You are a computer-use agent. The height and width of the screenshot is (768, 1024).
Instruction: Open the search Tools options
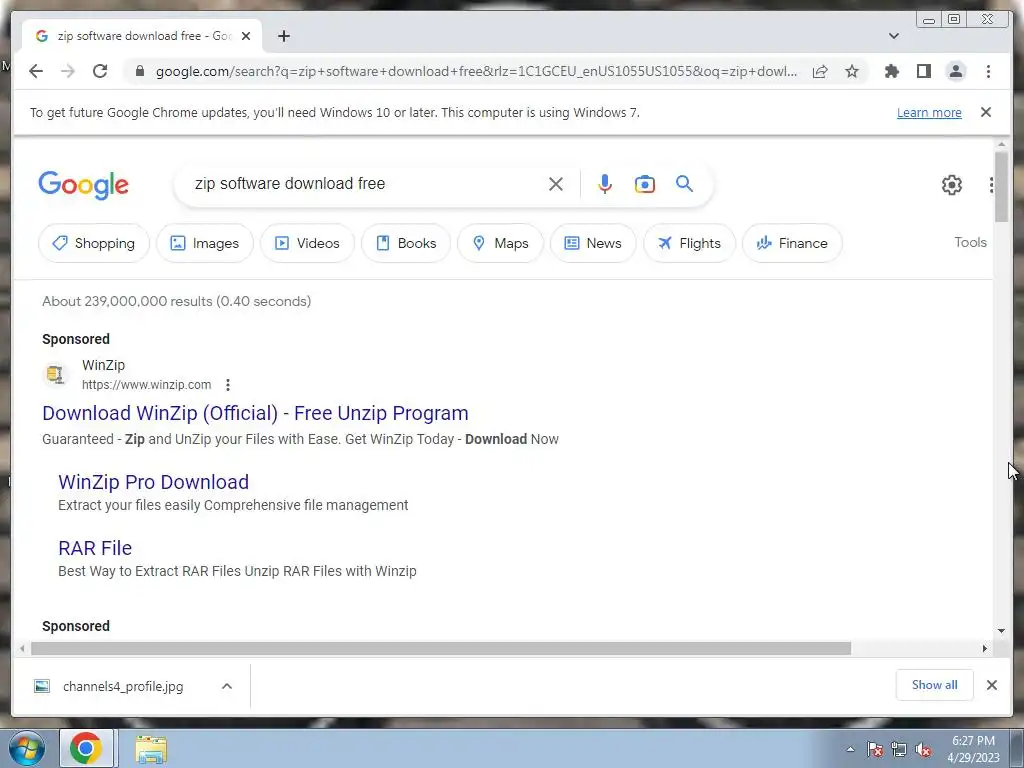[x=970, y=242]
